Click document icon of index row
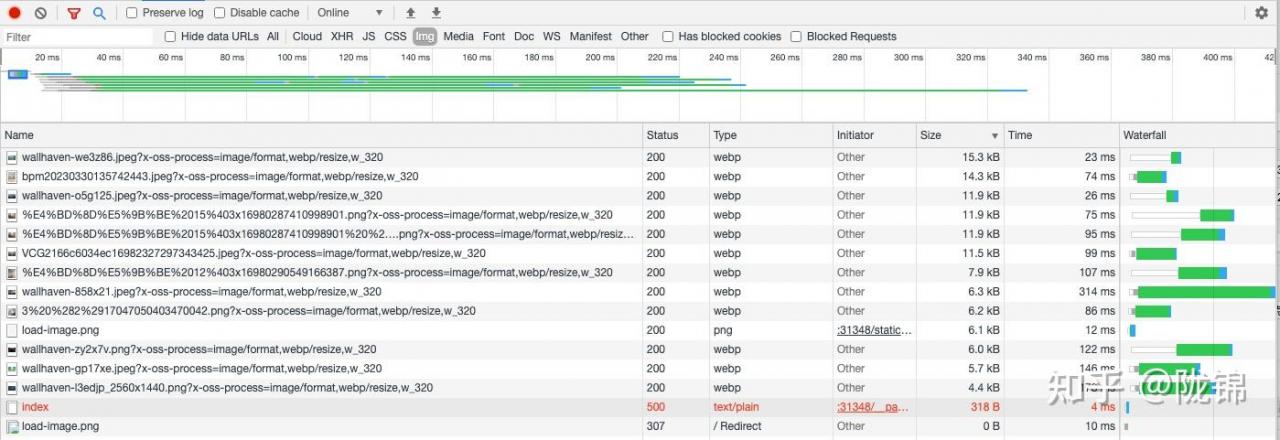The image size is (1280, 440). point(12,407)
